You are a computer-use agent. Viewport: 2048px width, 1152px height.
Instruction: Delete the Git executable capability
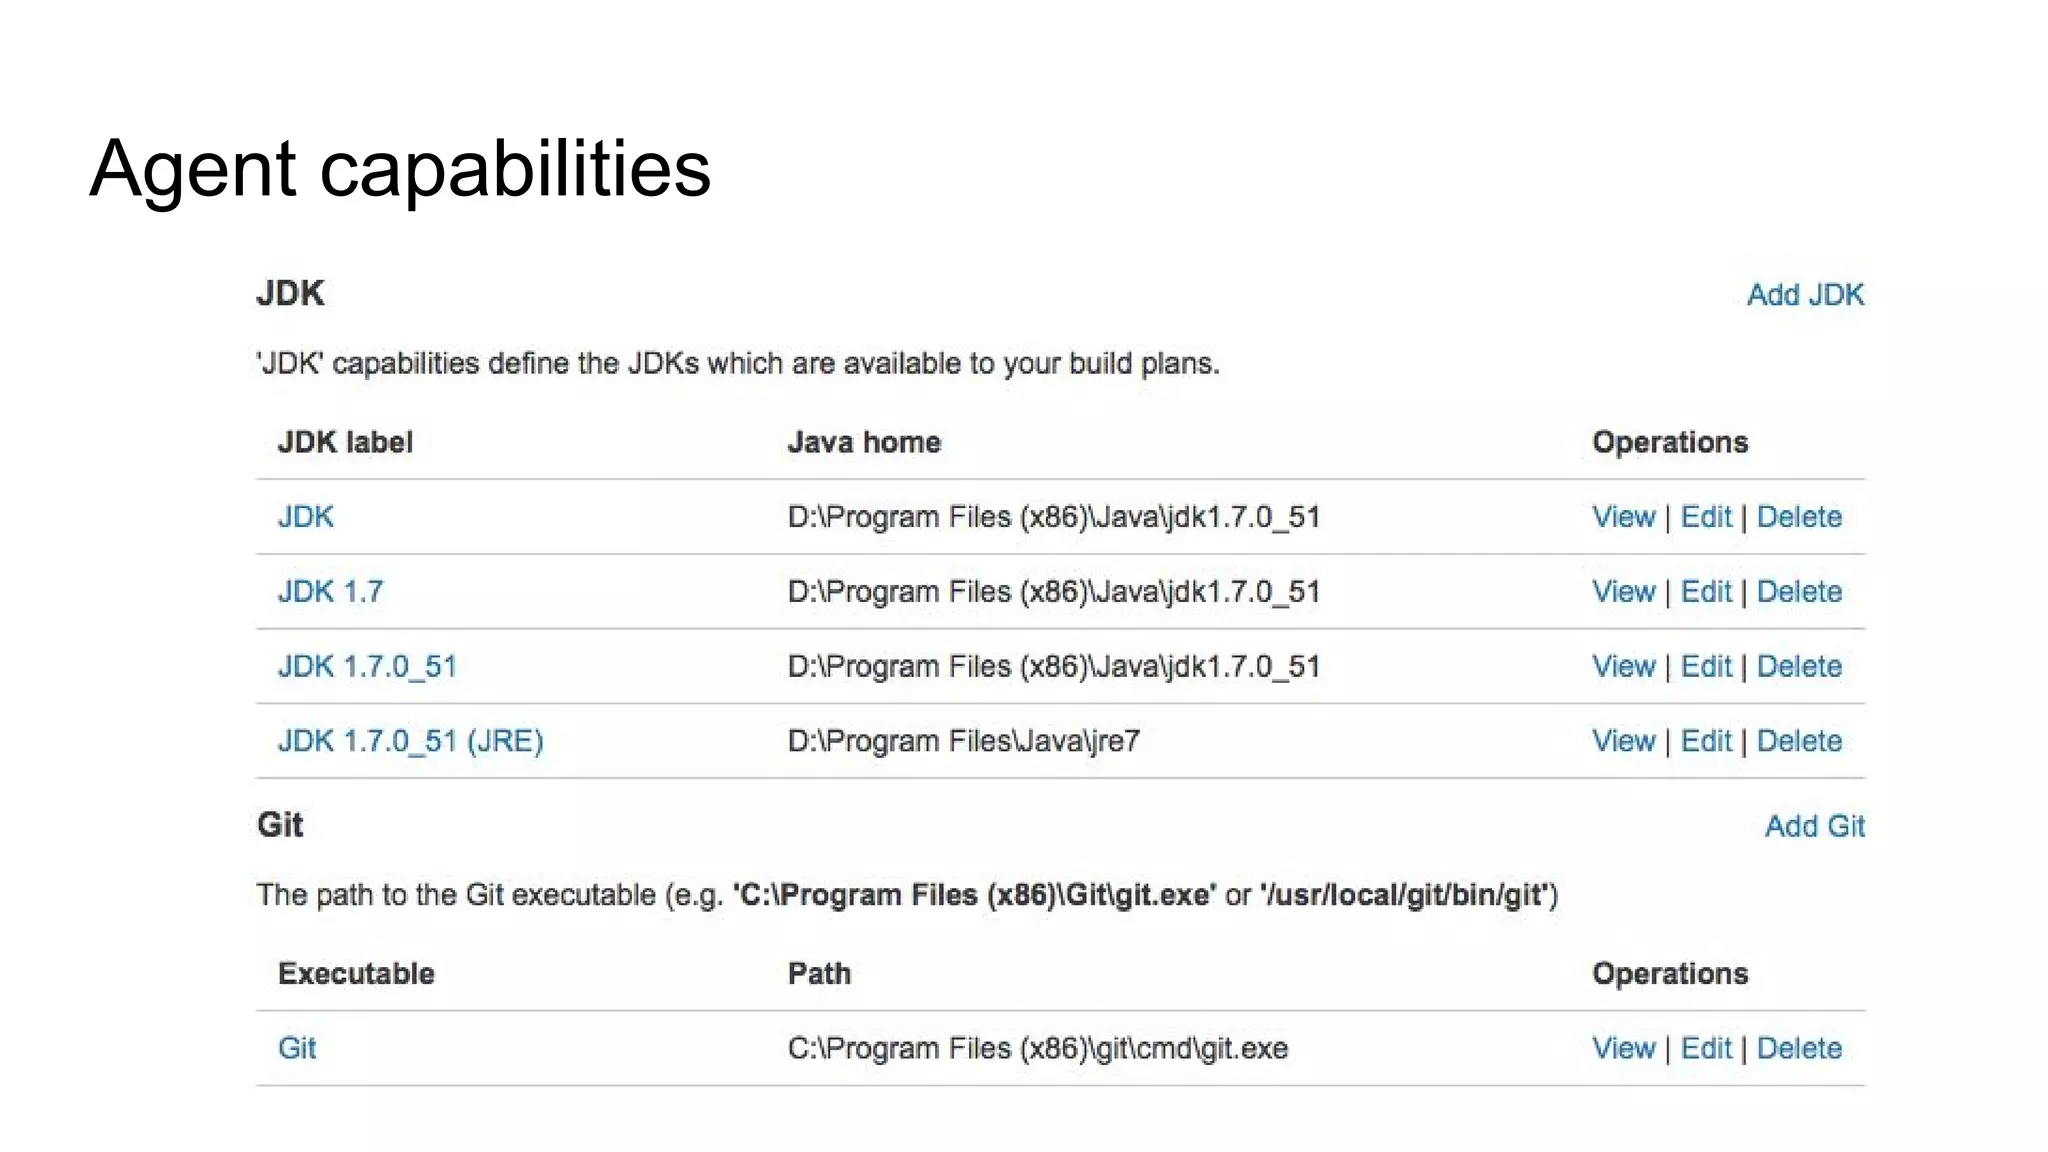[1799, 1048]
